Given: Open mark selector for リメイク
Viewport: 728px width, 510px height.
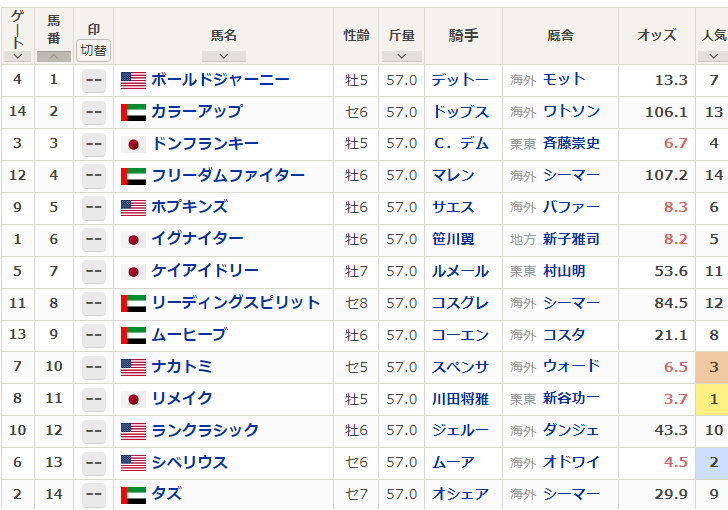Looking at the screenshot, I should pos(94,399).
